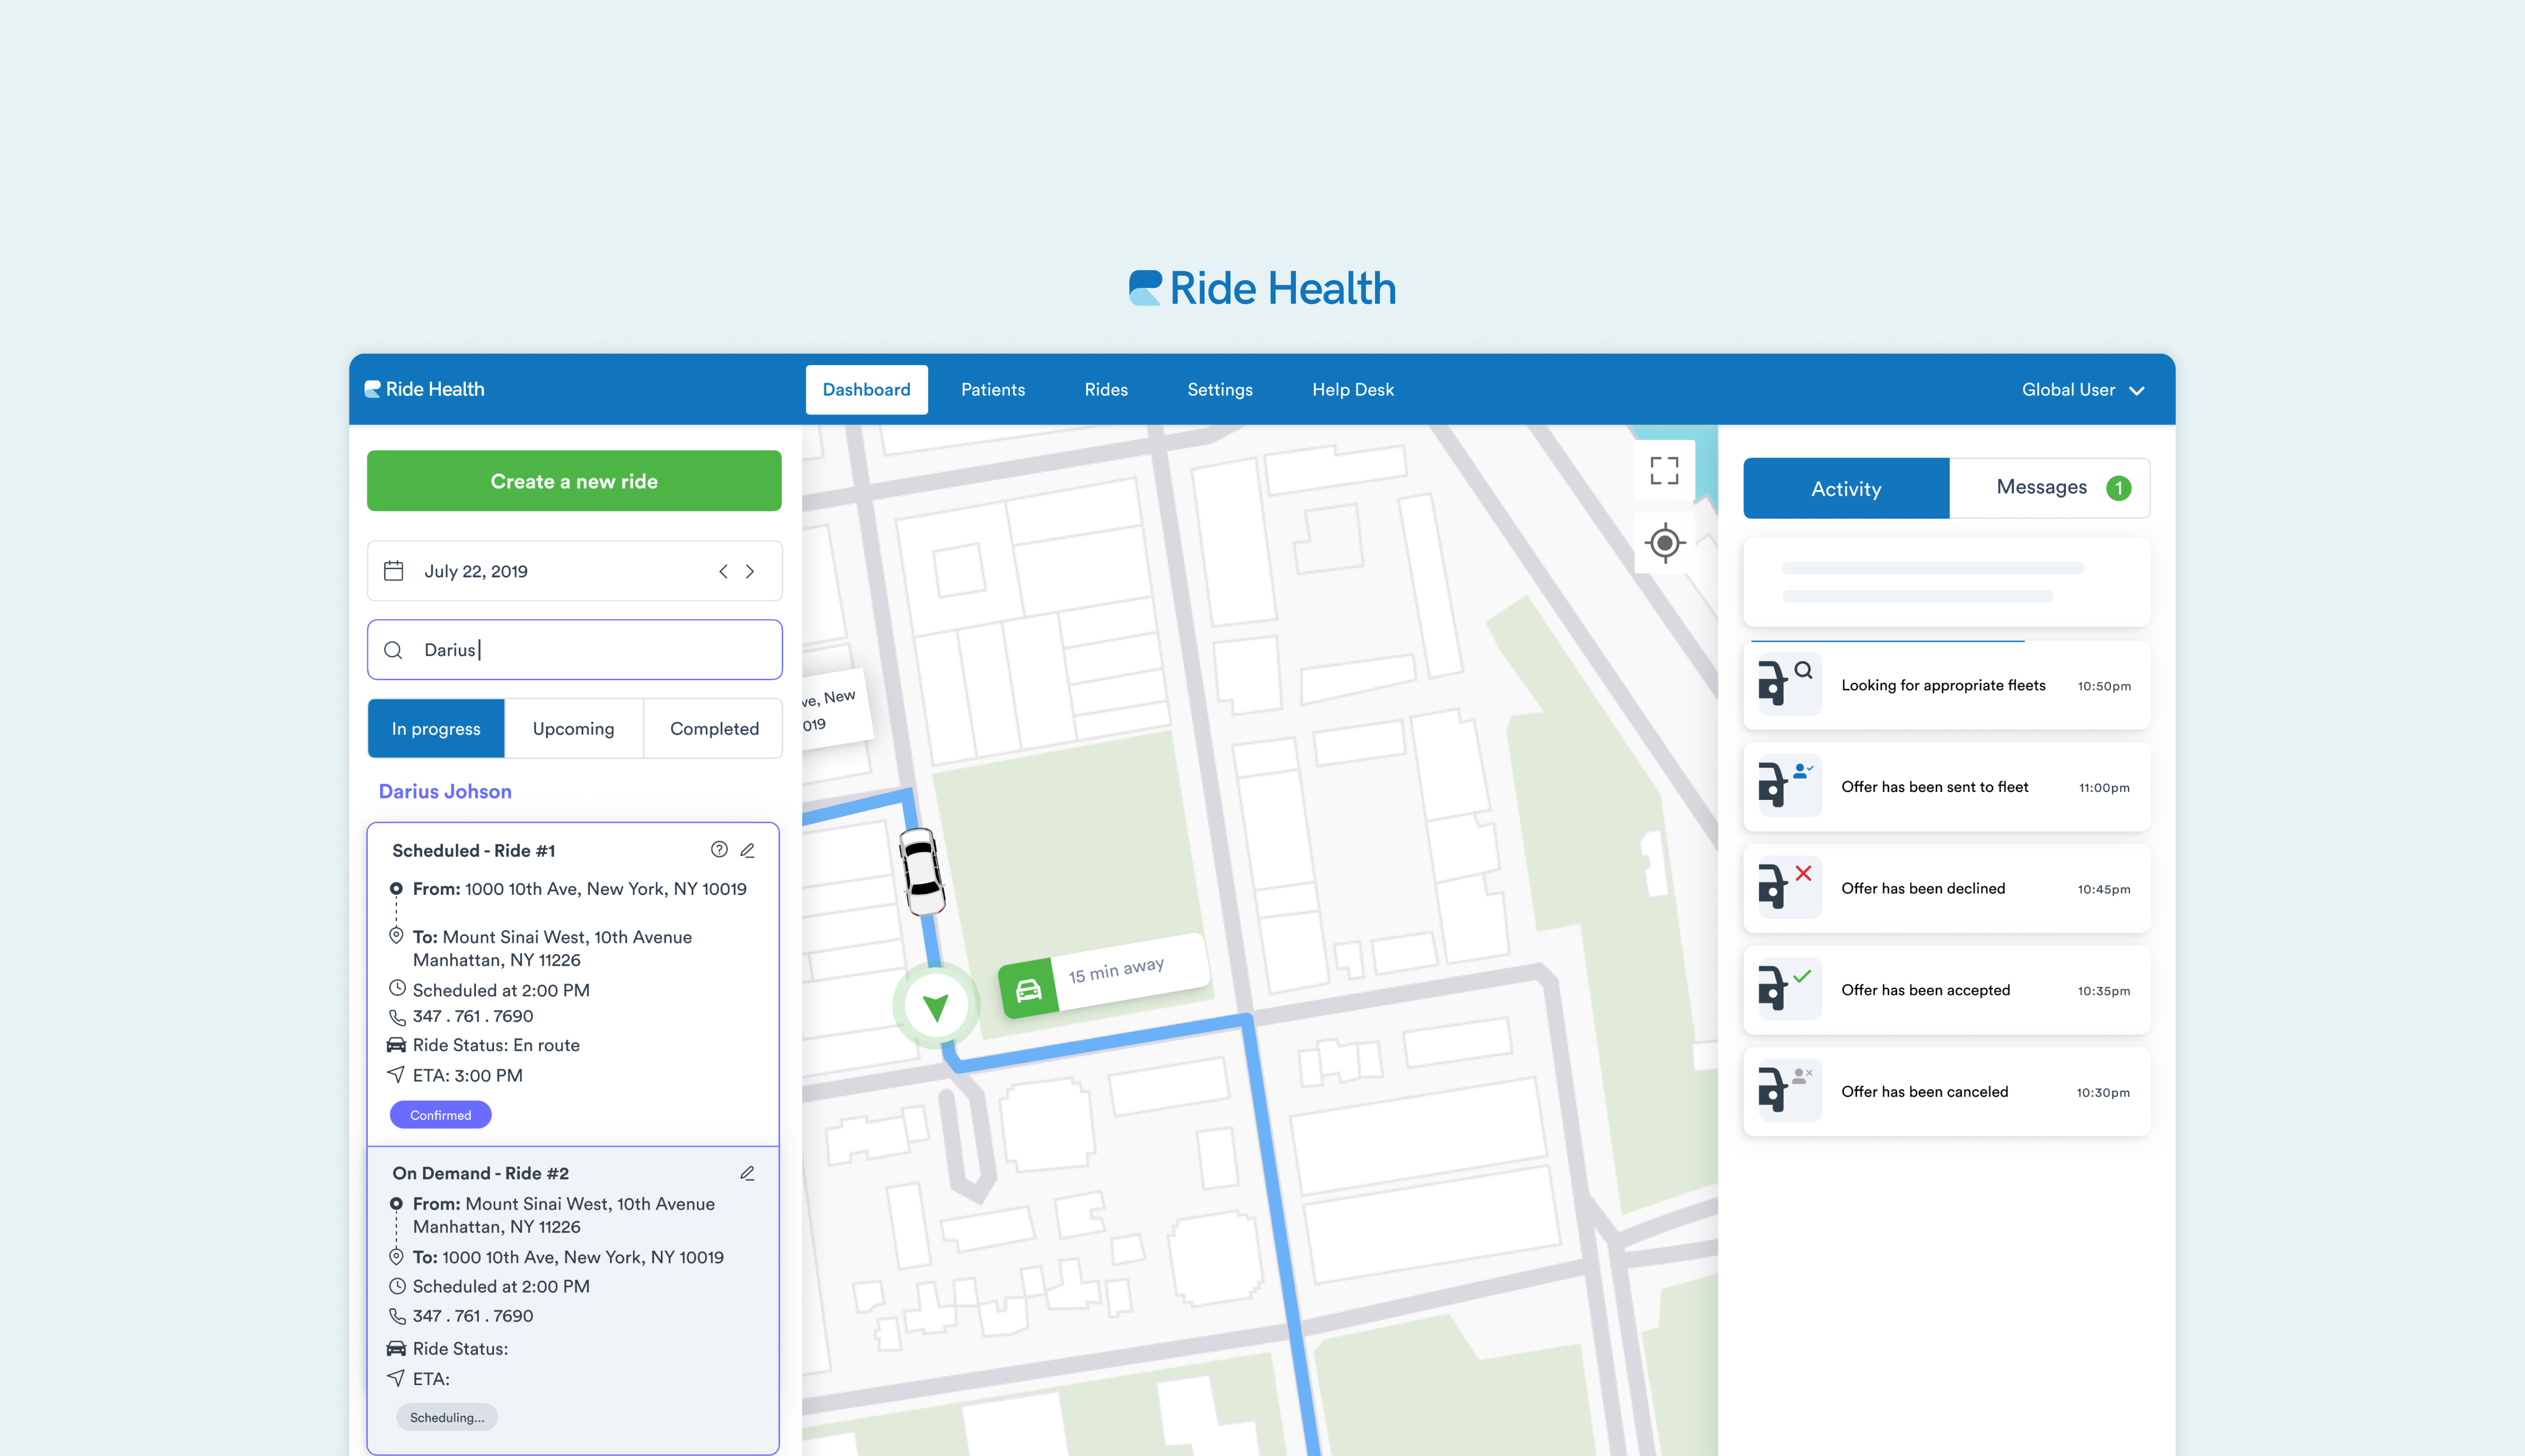Switch to the Upcoming rides tab

pos(573,729)
